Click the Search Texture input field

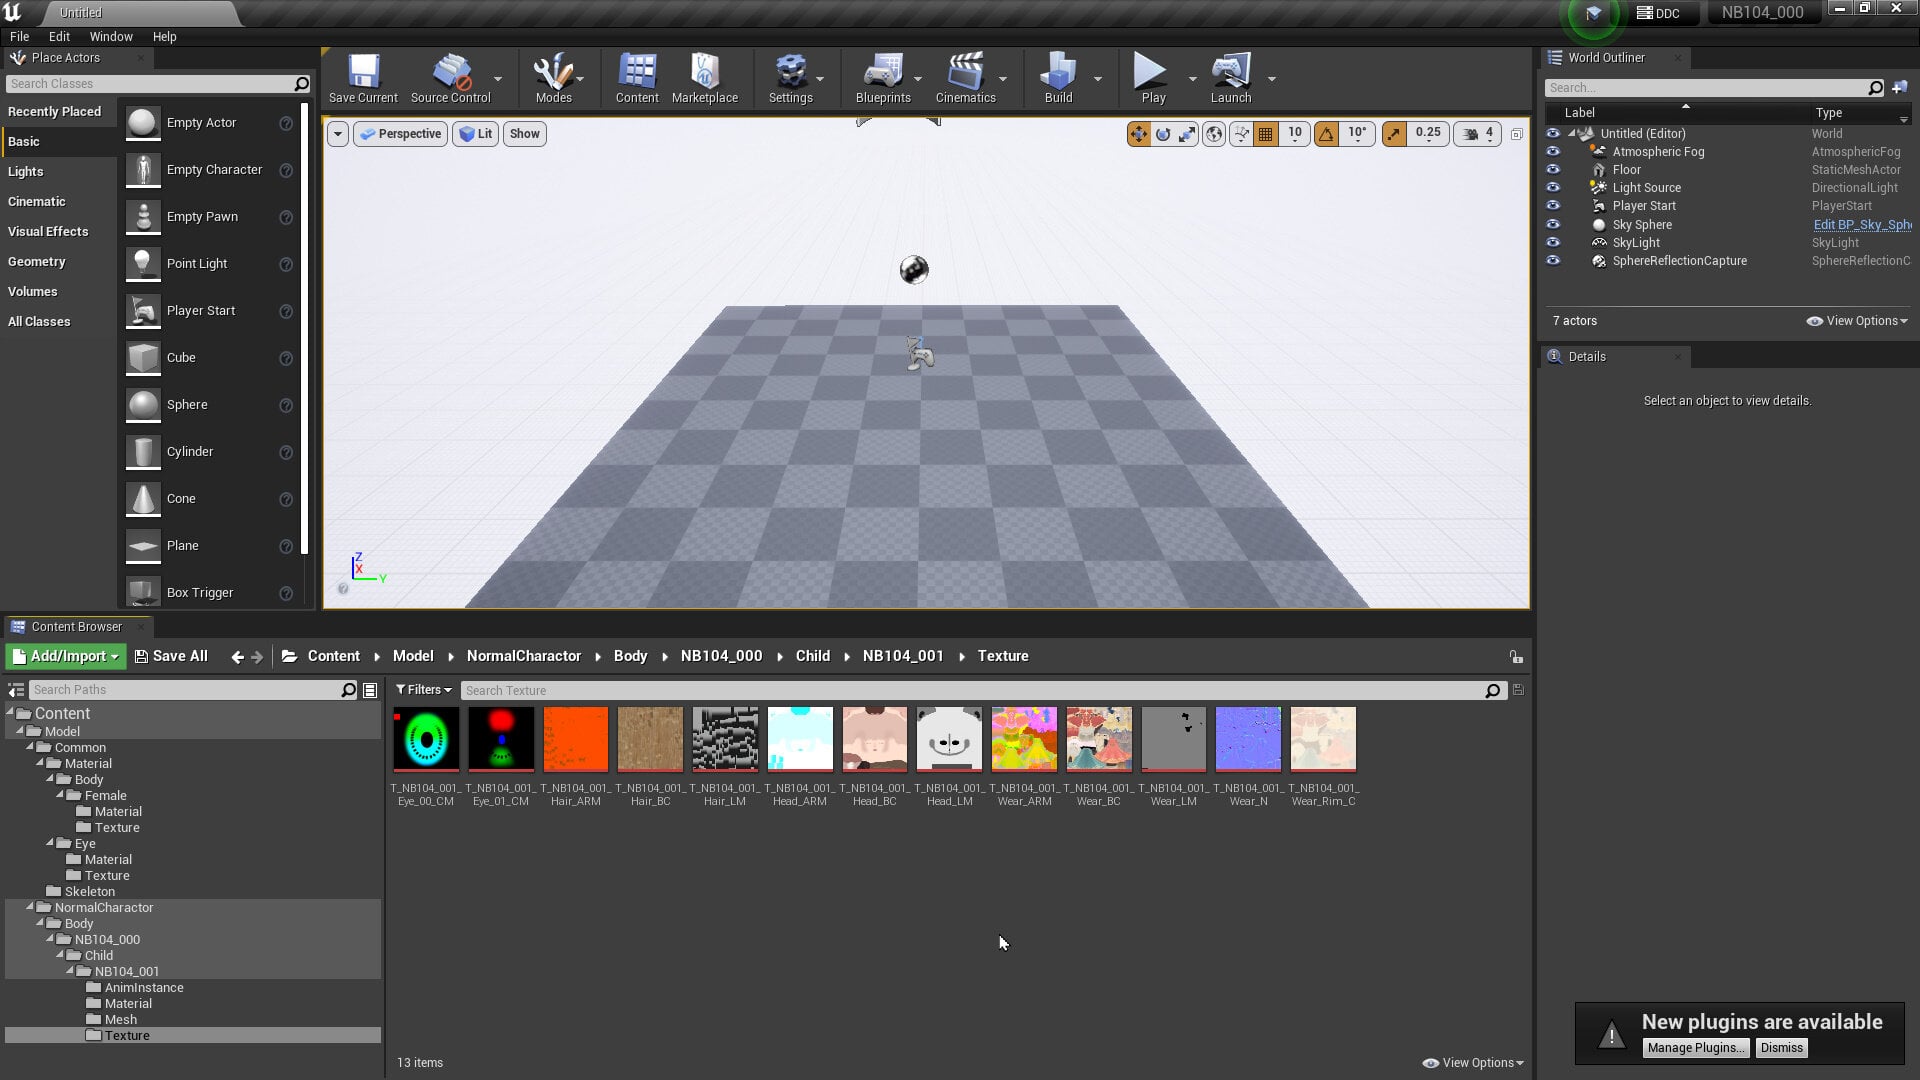(x=975, y=690)
